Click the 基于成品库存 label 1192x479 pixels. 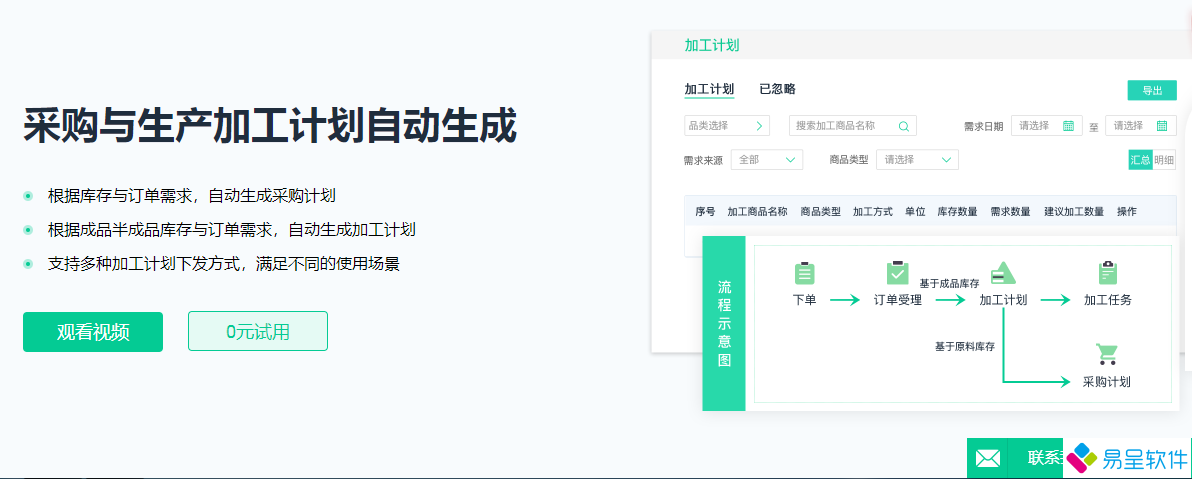(949, 284)
